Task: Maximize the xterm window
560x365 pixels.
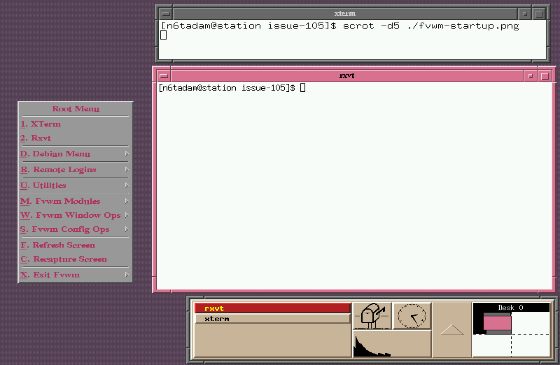Action: [x=539, y=14]
